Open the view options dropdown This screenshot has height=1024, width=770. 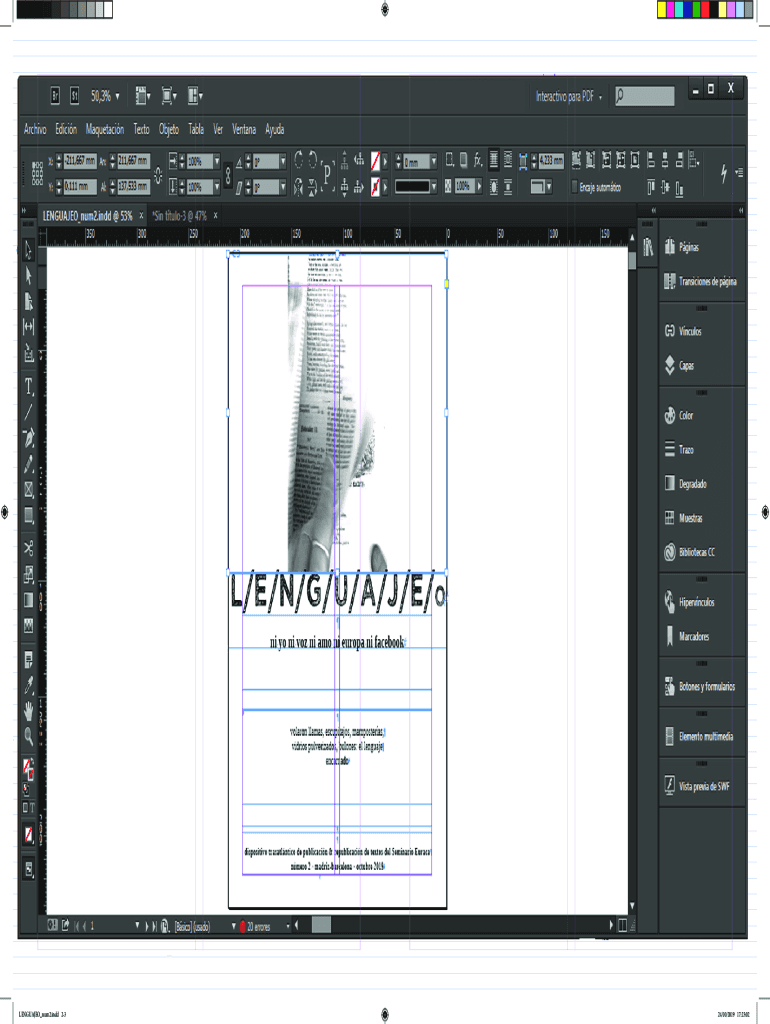coord(143,96)
